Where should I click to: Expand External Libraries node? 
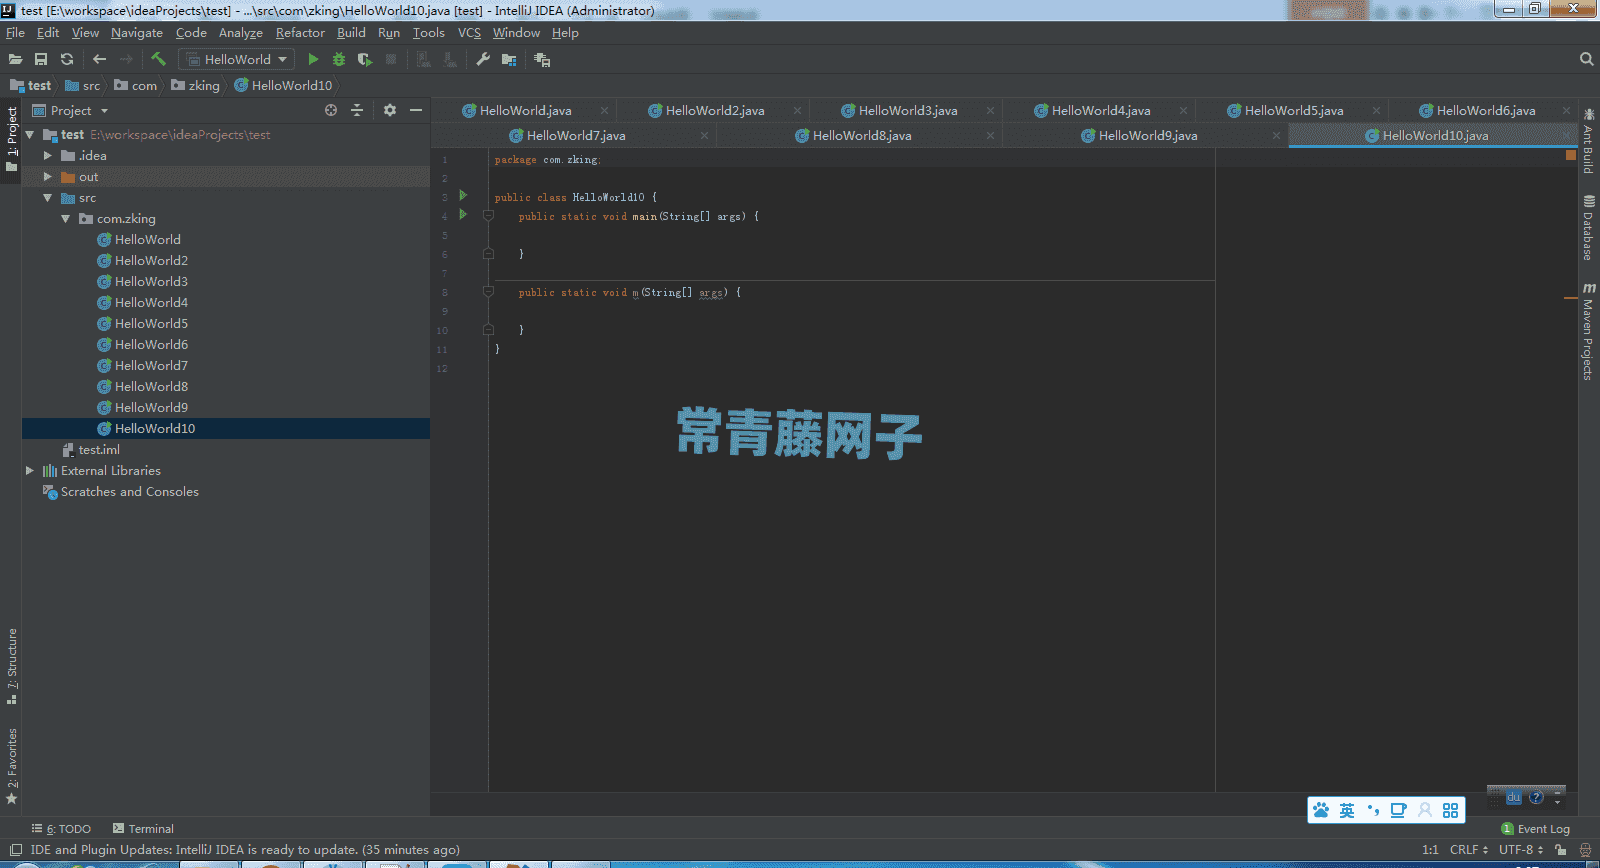(x=29, y=471)
